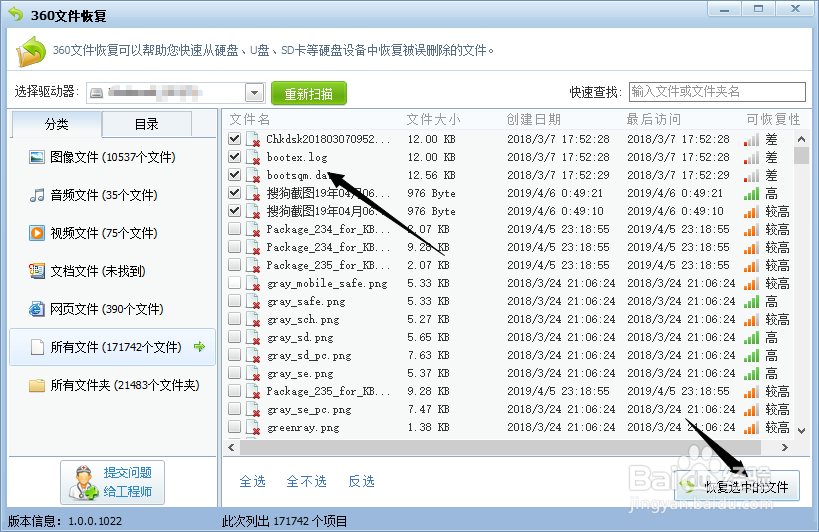
Task: Open 提交问题给工程师 button
Action: click(x=112, y=482)
